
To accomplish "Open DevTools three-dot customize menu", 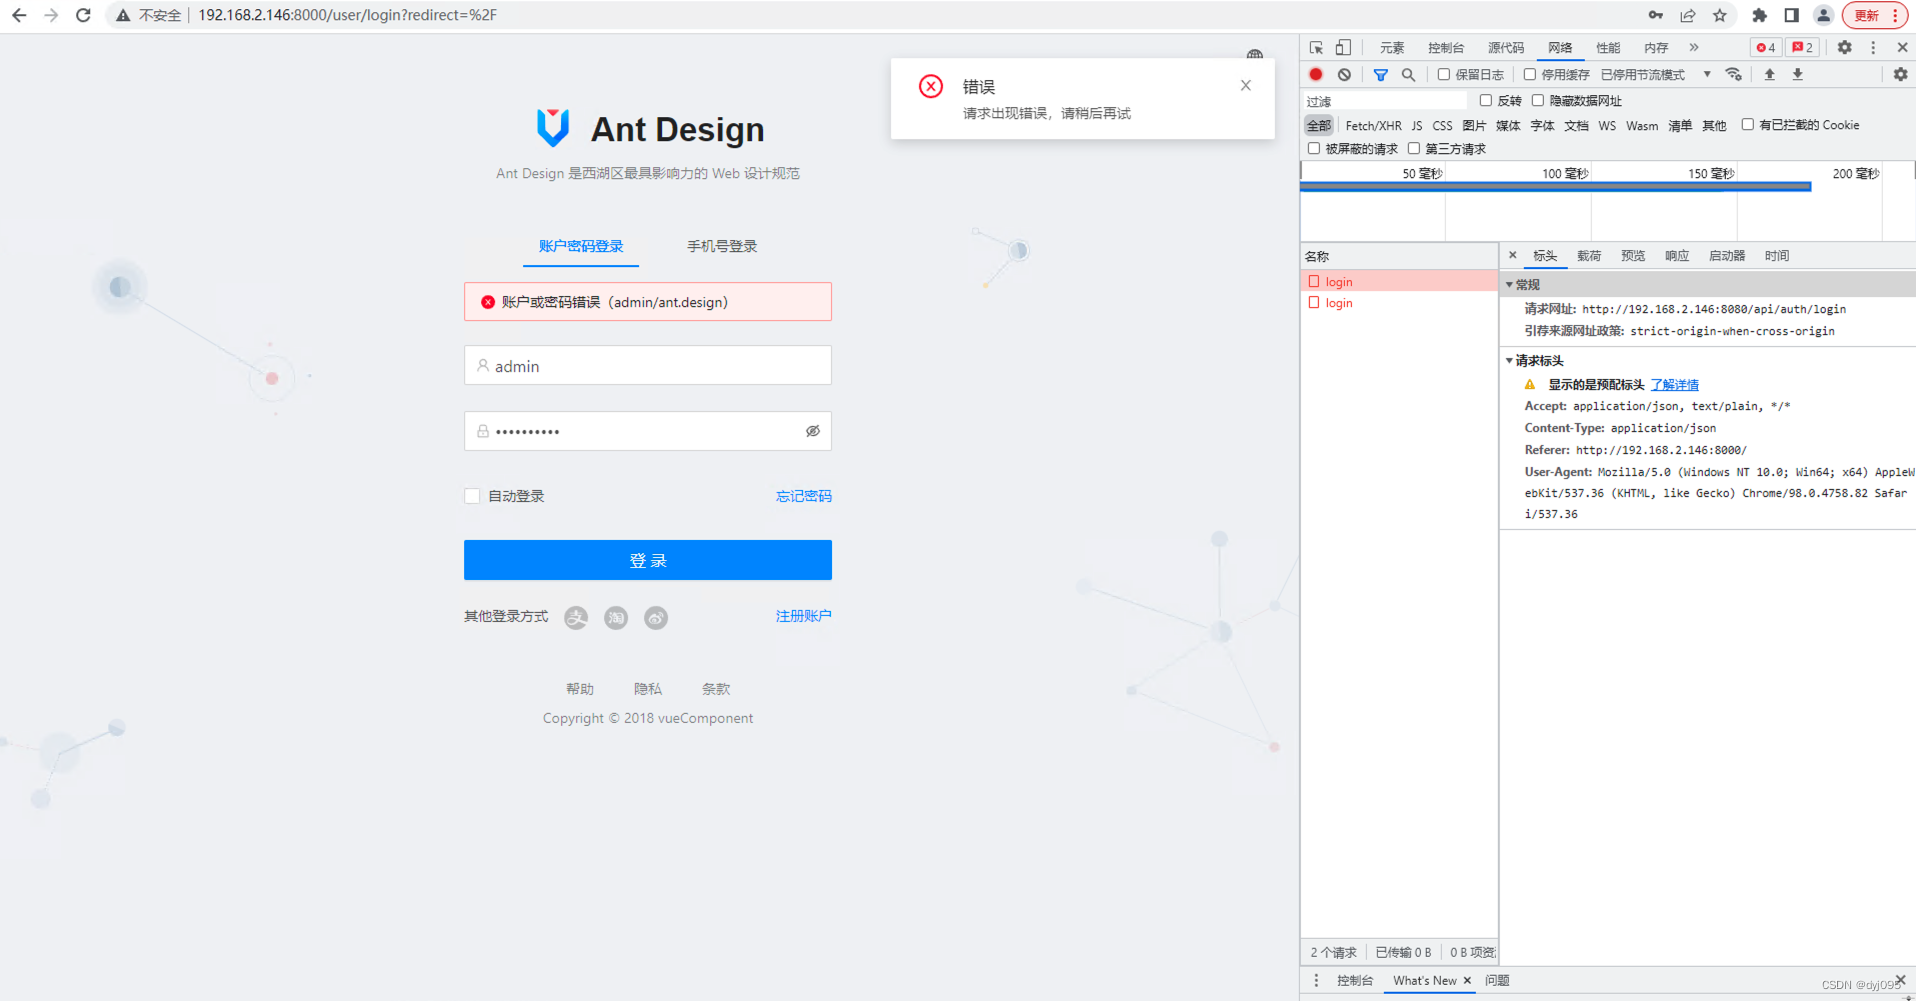I will (x=1873, y=47).
